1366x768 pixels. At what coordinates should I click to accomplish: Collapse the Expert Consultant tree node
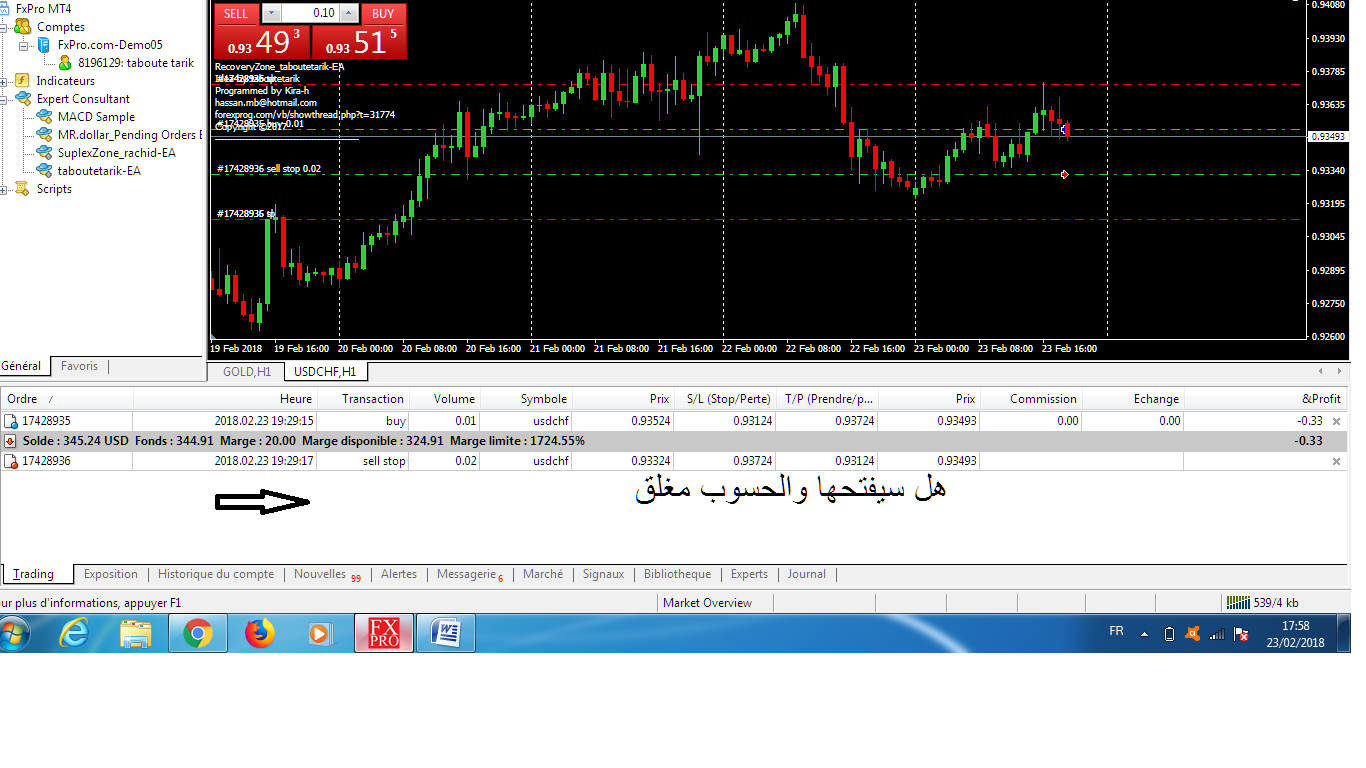(x=5, y=99)
